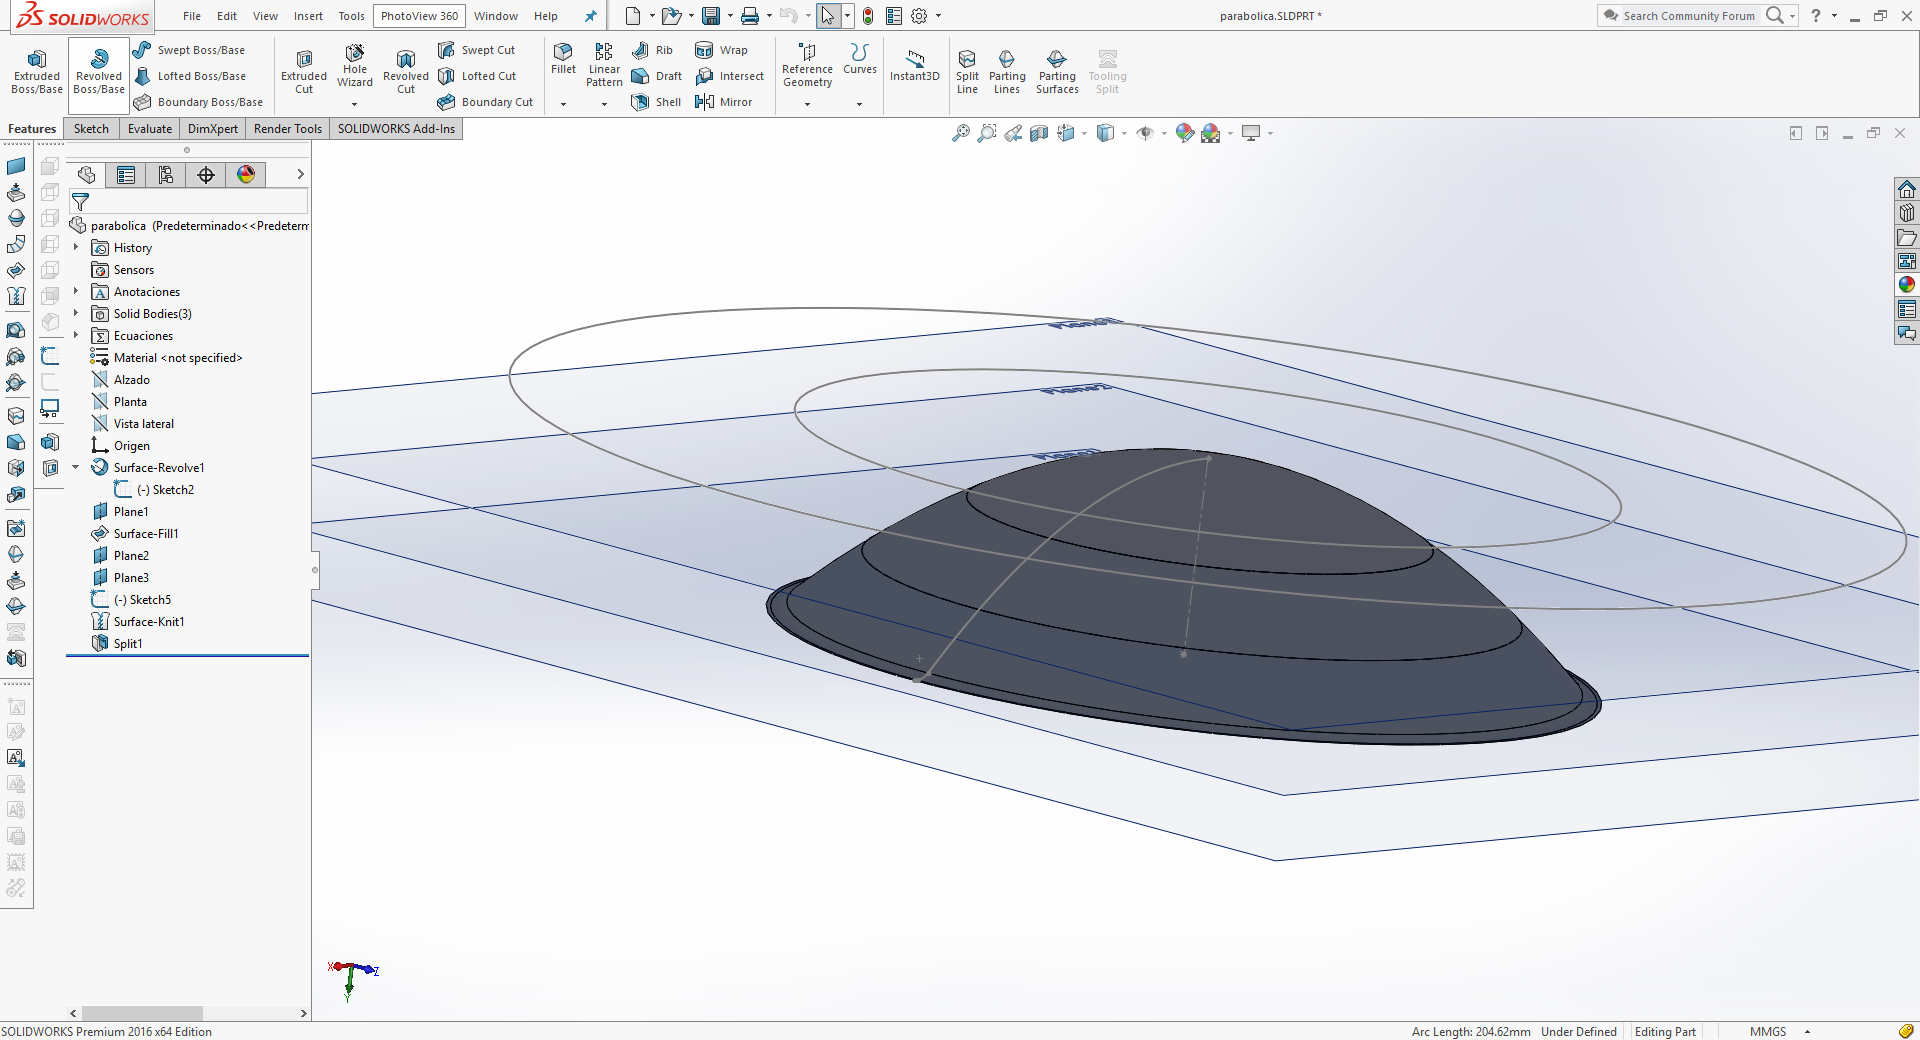The height and width of the screenshot is (1040, 1920).
Task: Toggle the Select cursor tool
Action: [828, 16]
